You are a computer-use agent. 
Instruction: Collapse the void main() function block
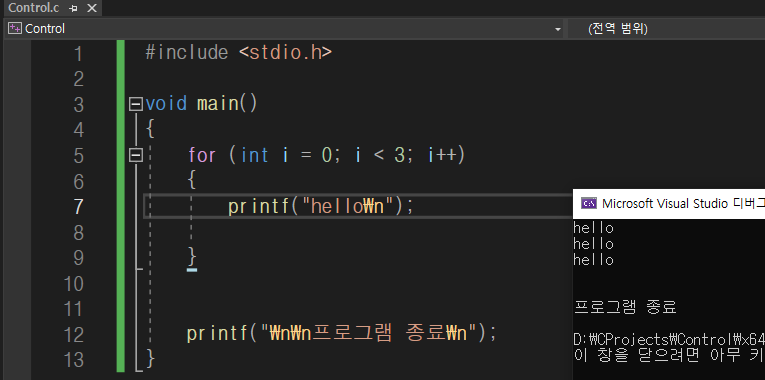pyautogui.click(x=136, y=104)
